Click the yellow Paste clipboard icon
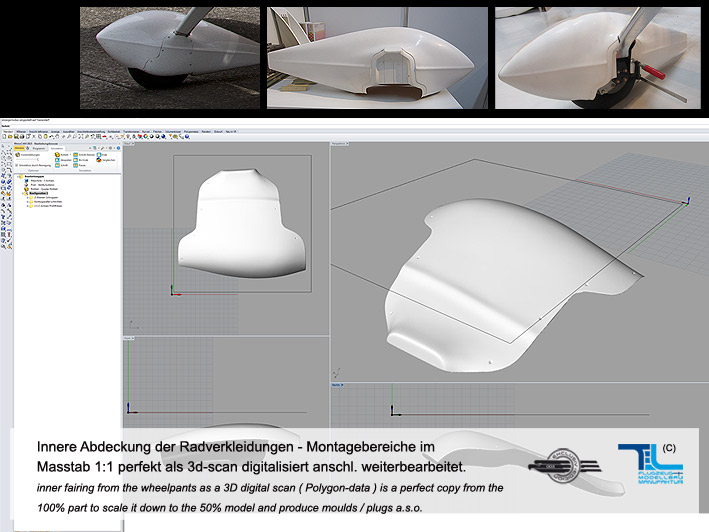The width and height of the screenshot is (709, 532). [x=45, y=137]
